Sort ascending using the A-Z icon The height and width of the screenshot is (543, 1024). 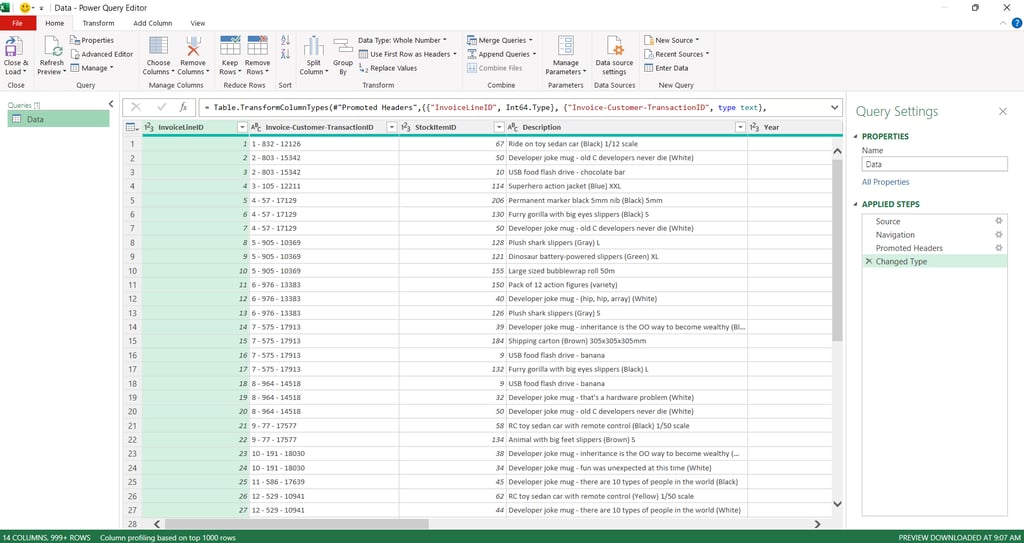click(285, 40)
